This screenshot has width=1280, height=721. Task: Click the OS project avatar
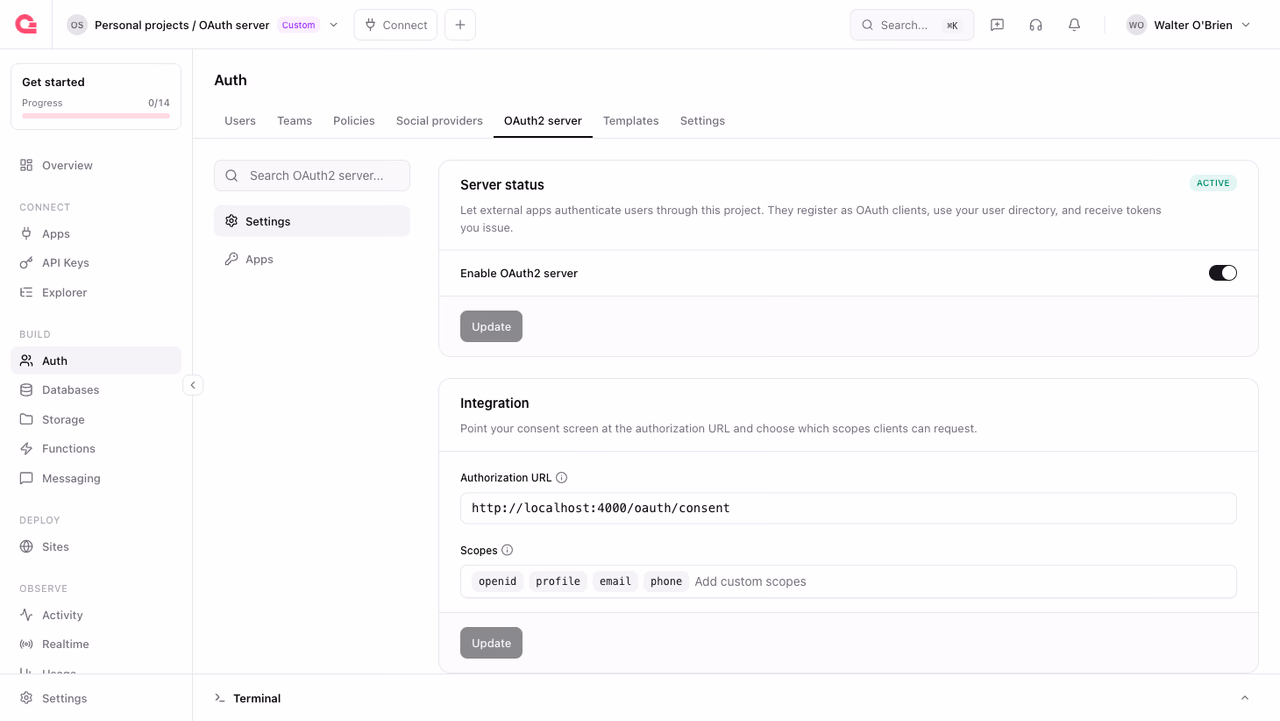point(77,25)
